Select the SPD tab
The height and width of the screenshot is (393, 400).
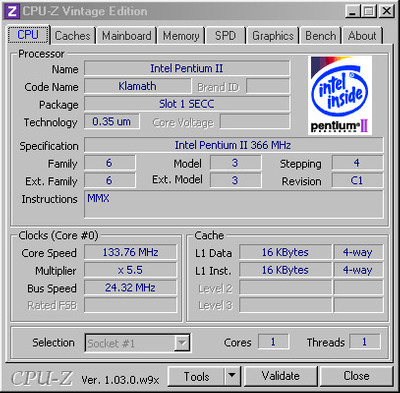coord(225,36)
